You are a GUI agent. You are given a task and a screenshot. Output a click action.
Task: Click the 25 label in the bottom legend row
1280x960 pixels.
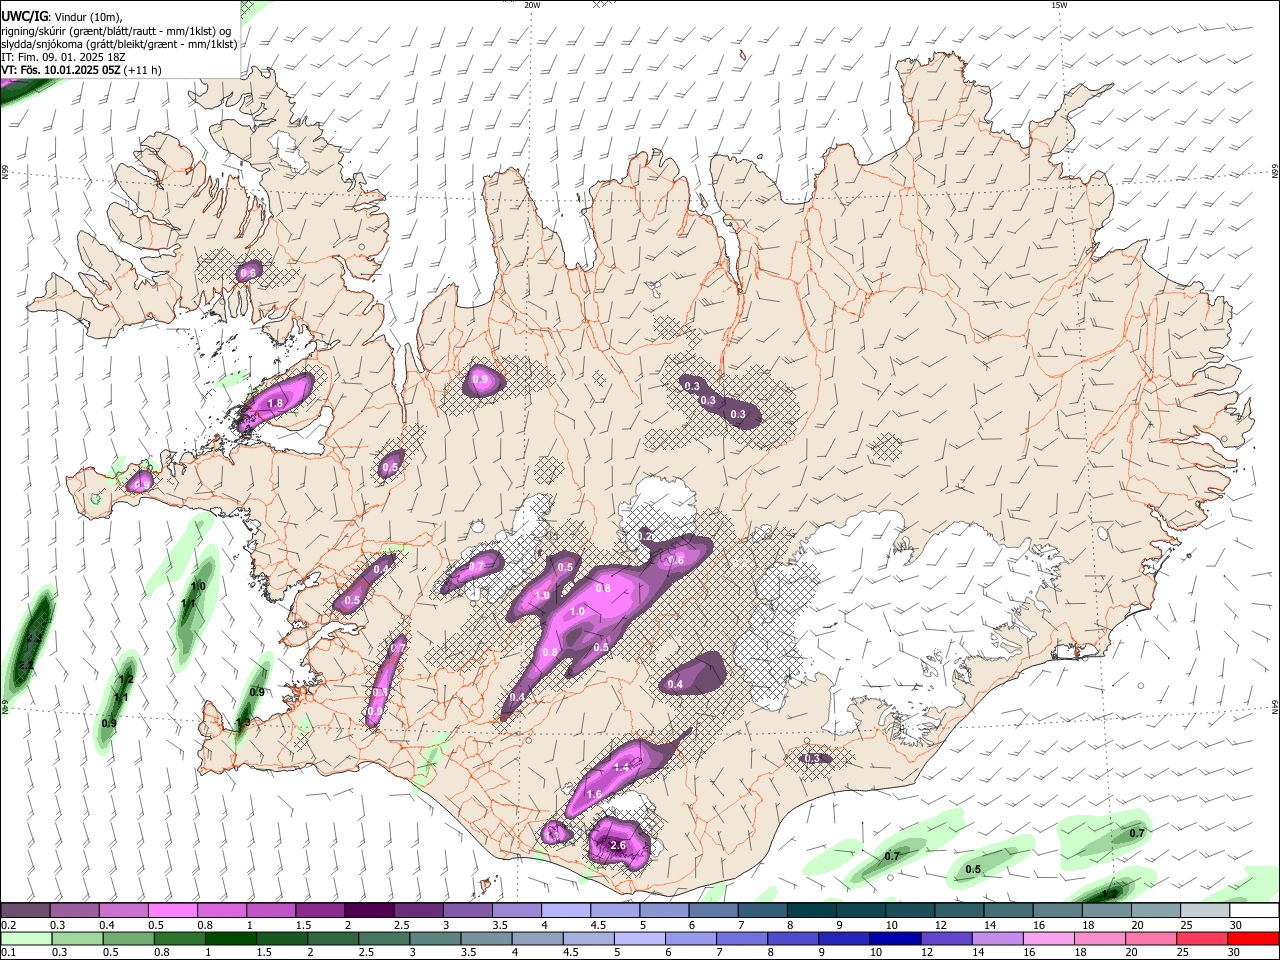[x=1183, y=952]
